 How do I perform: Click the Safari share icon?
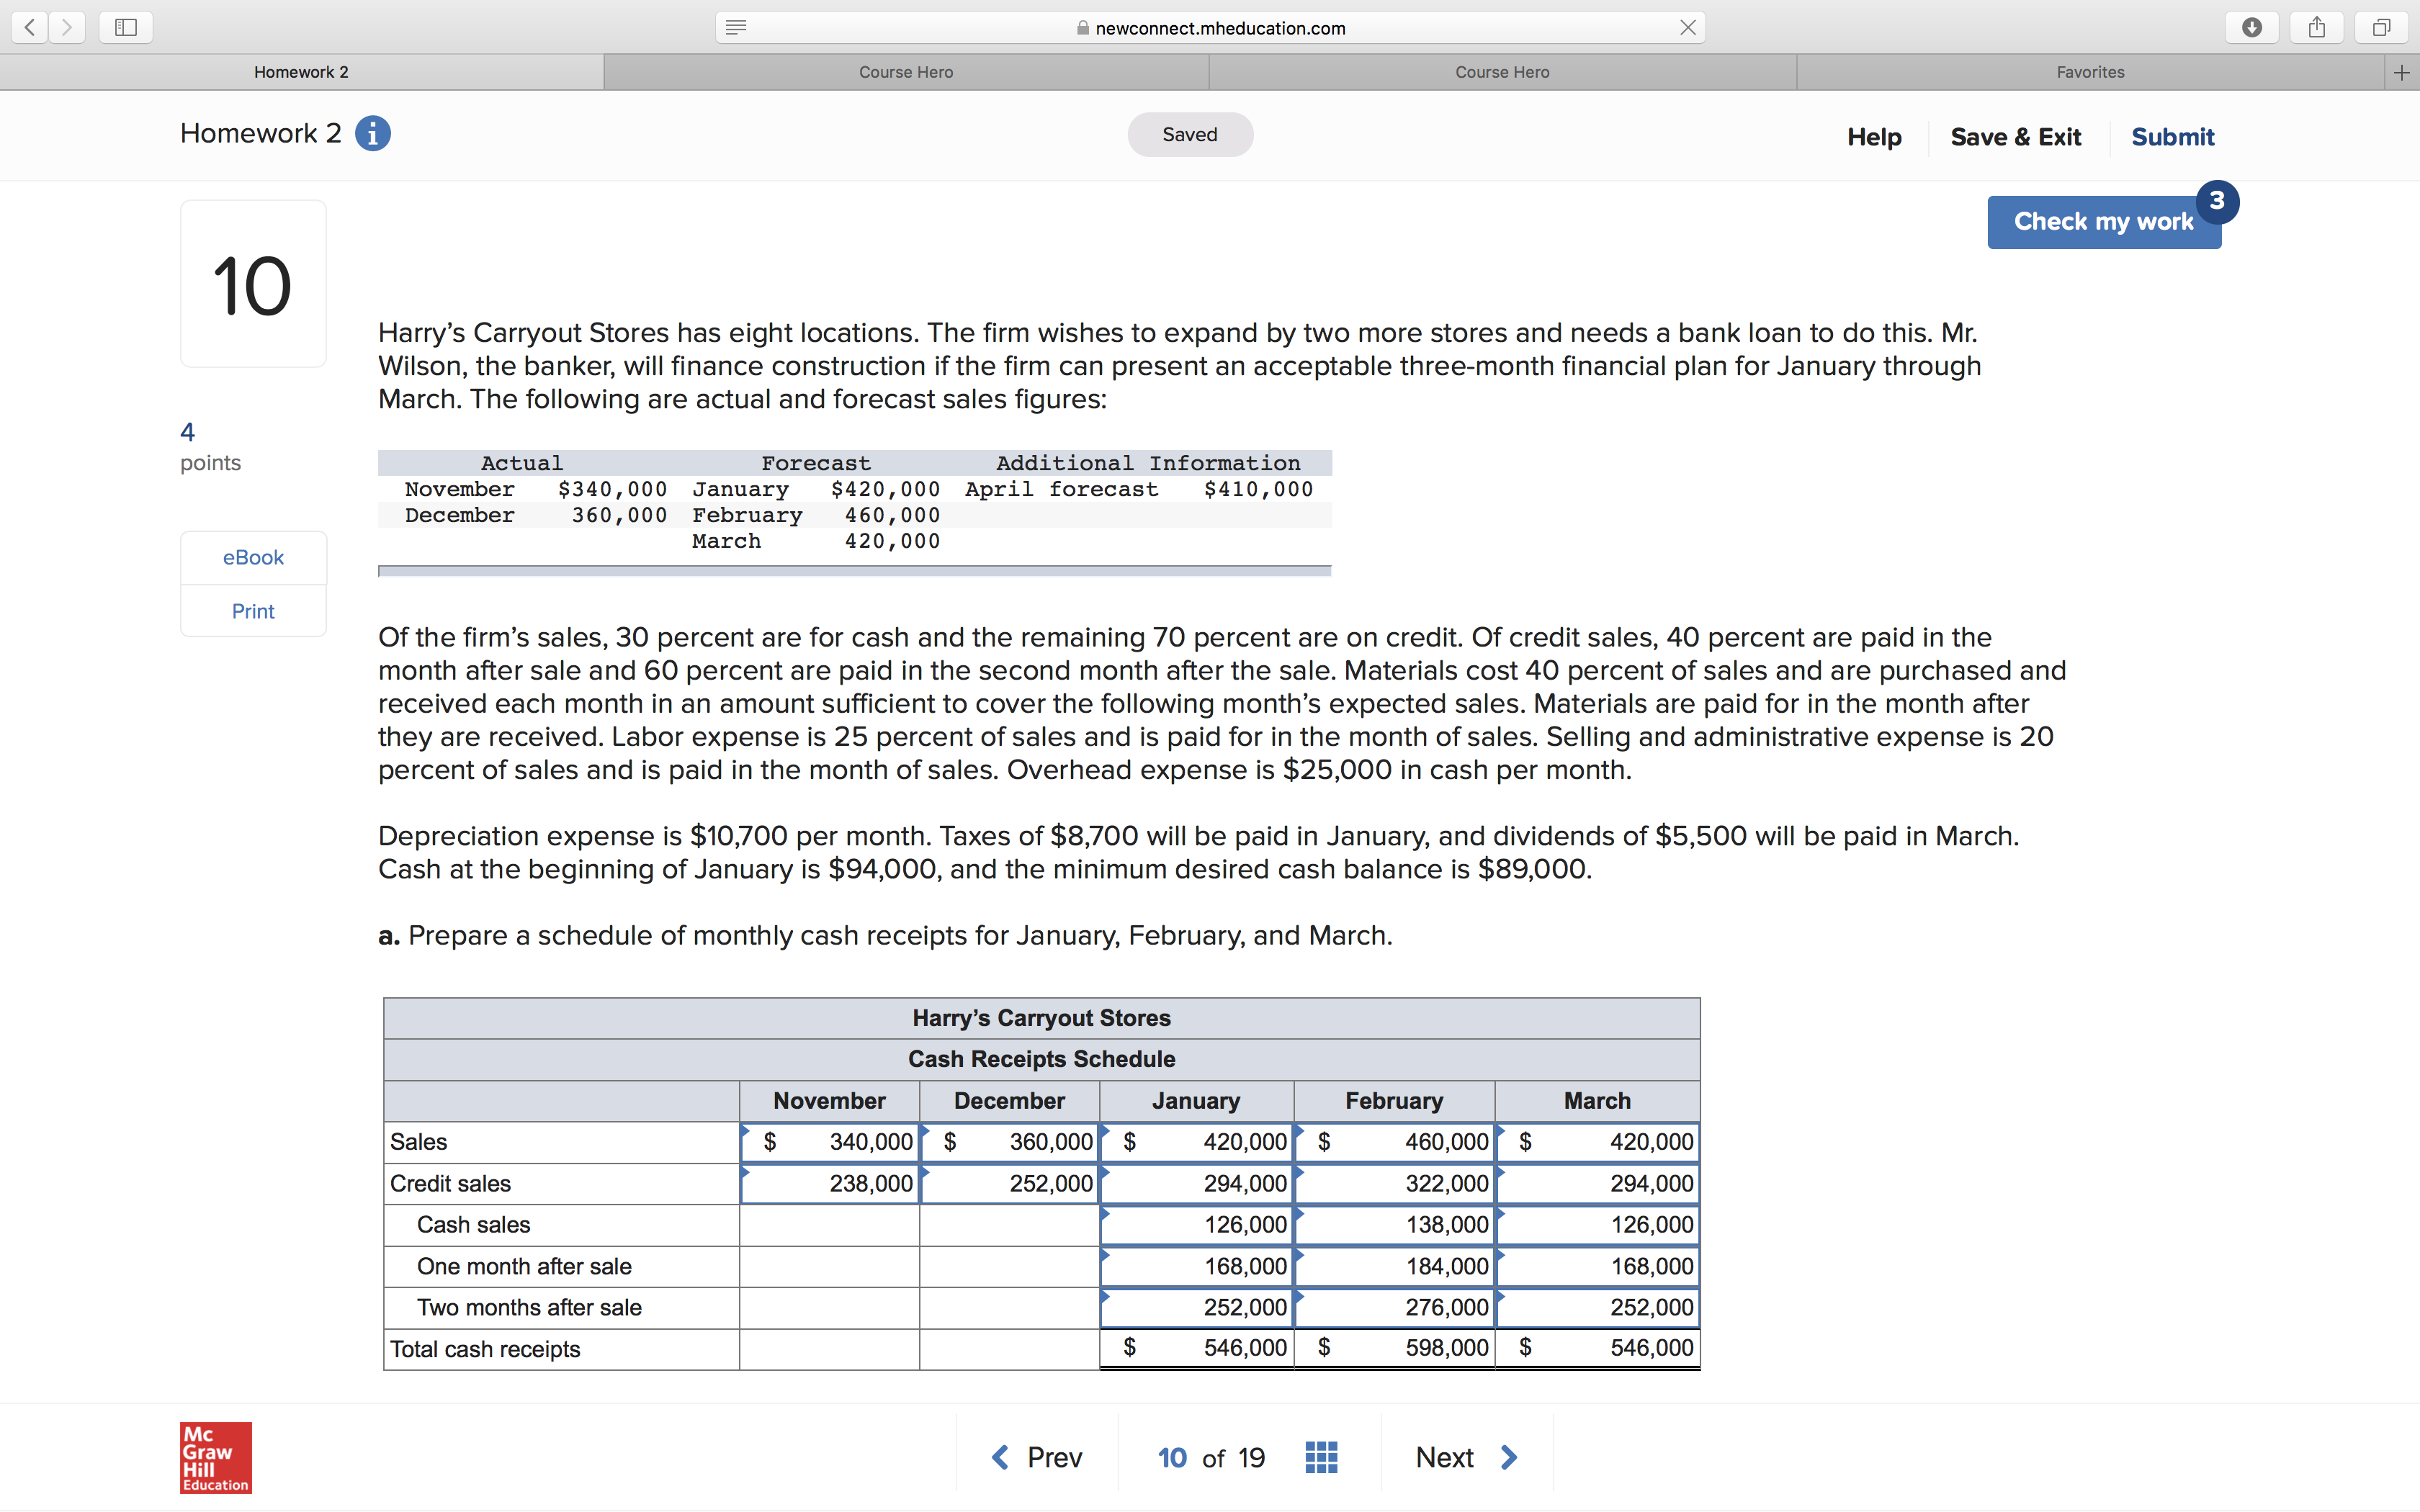[2316, 27]
